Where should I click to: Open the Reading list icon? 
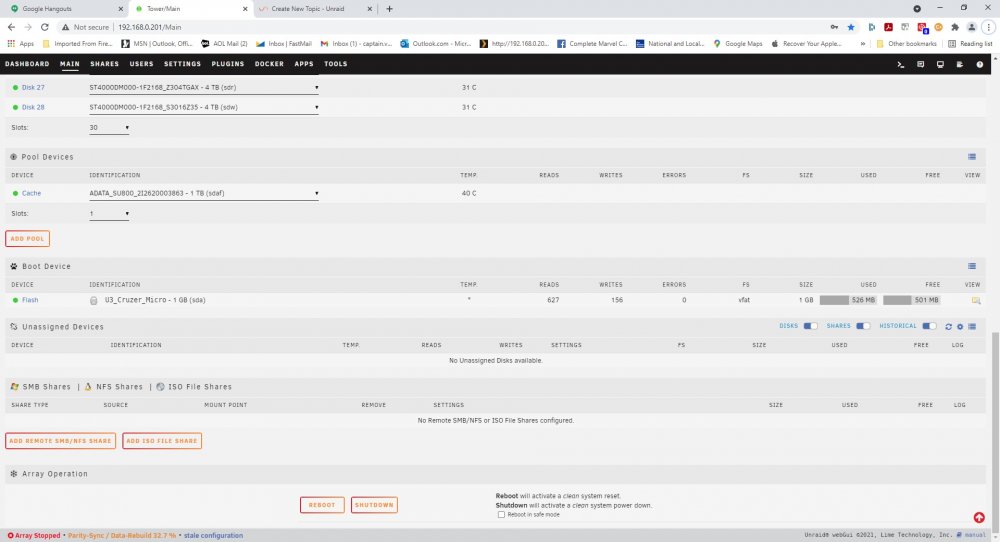[952, 44]
